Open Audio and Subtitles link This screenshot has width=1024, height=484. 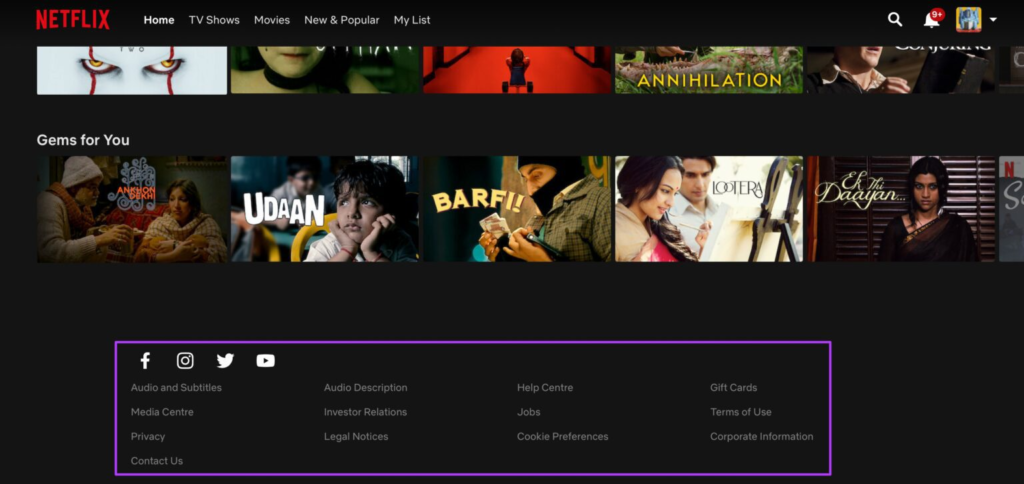coord(176,388)
